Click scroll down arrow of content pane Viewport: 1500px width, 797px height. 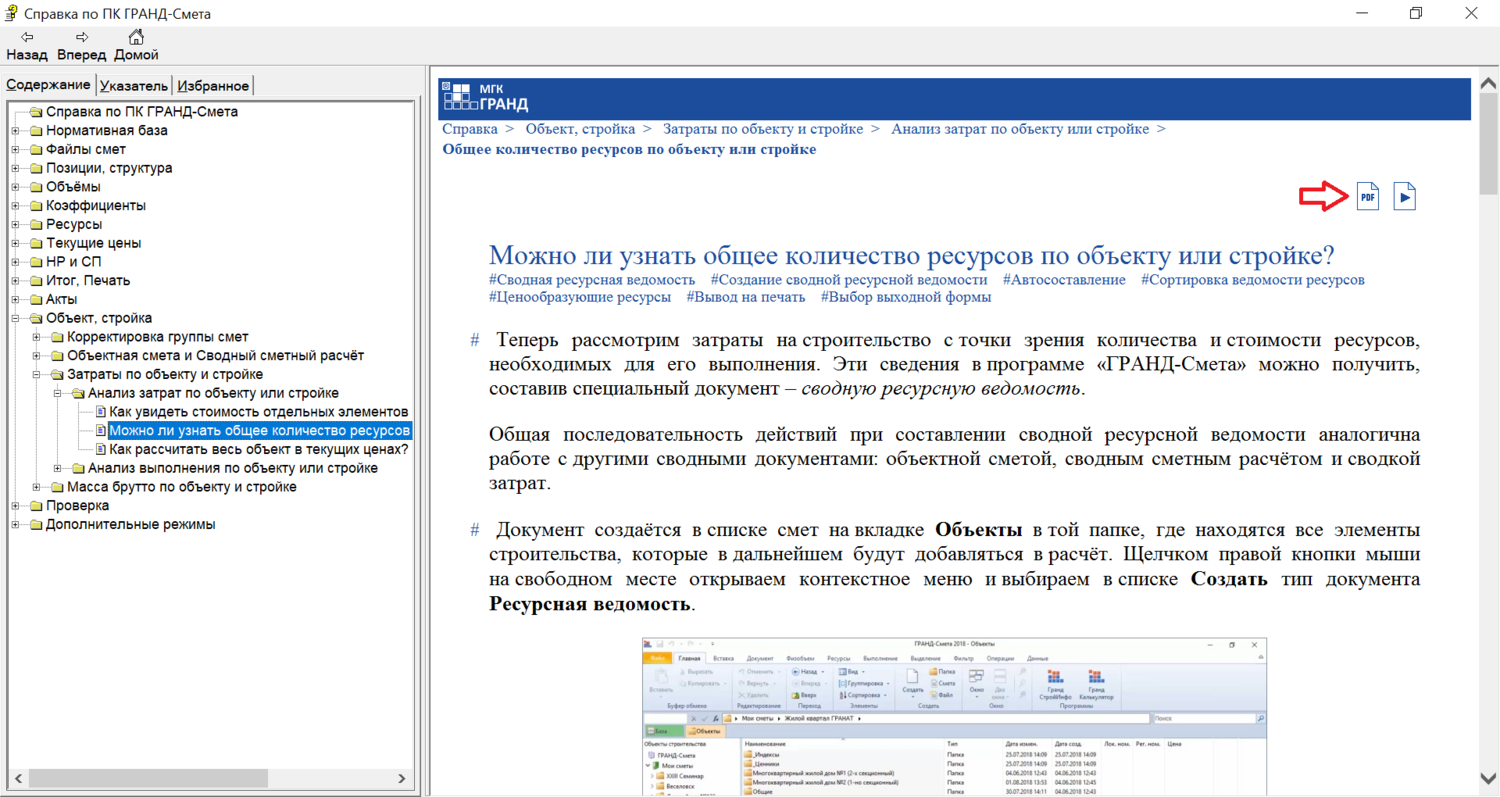coord(1487,778)
